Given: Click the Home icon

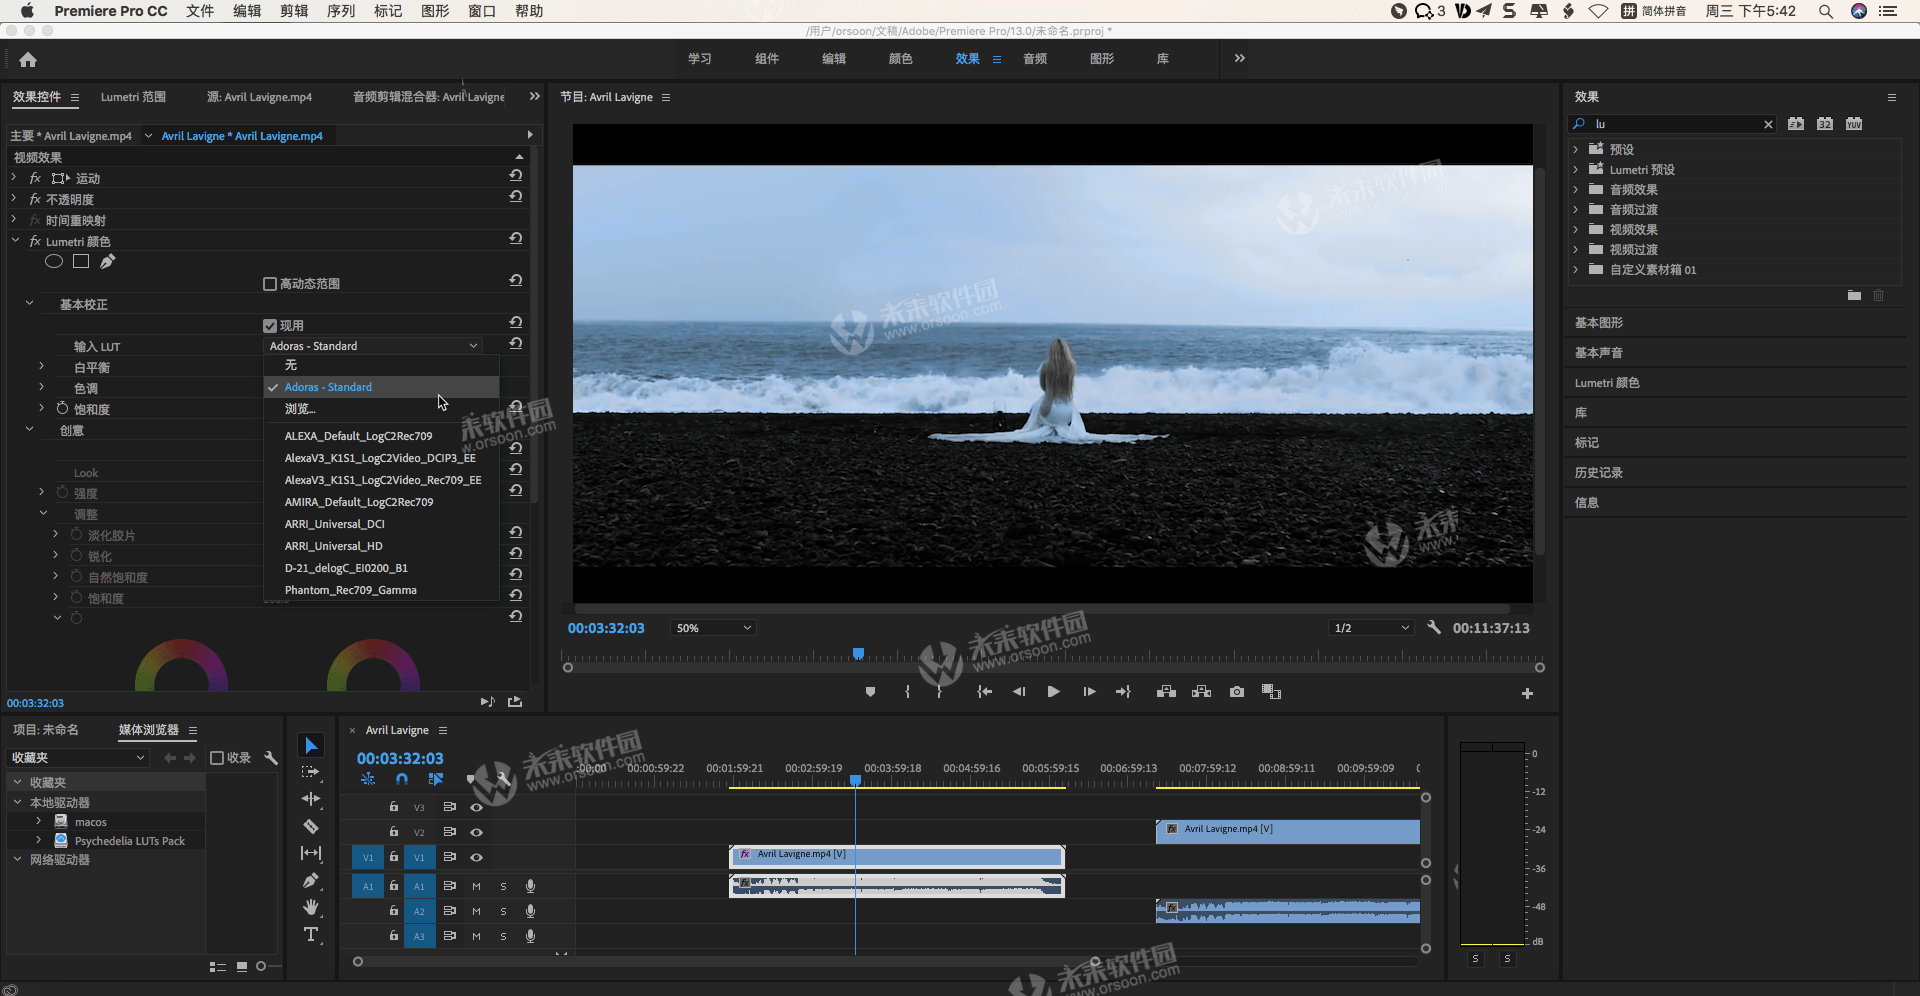Looking at the screenshot, I should pos(28,59).
